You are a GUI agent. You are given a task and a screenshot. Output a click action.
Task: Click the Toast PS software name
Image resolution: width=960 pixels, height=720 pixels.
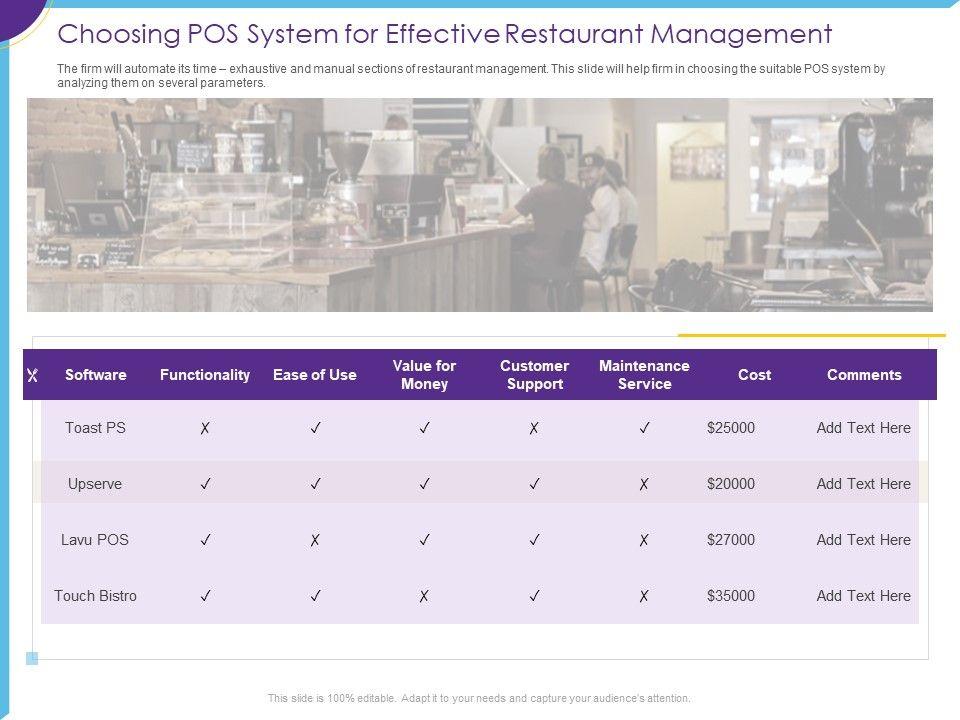tap(95, 428)
